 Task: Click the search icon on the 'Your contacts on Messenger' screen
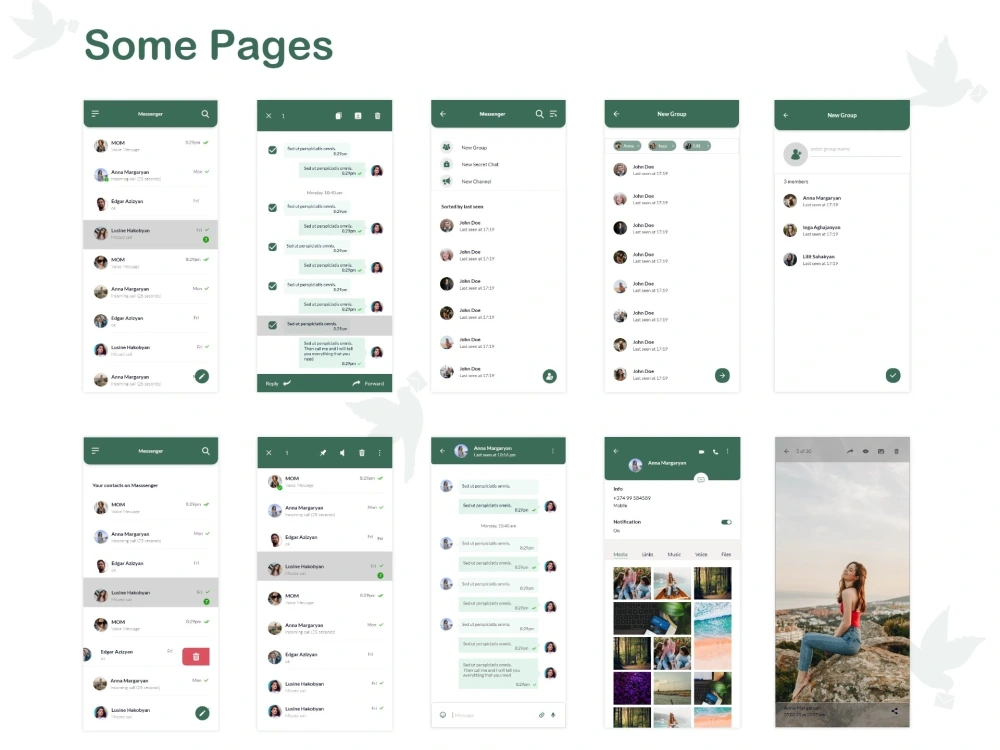pos(205,451)
